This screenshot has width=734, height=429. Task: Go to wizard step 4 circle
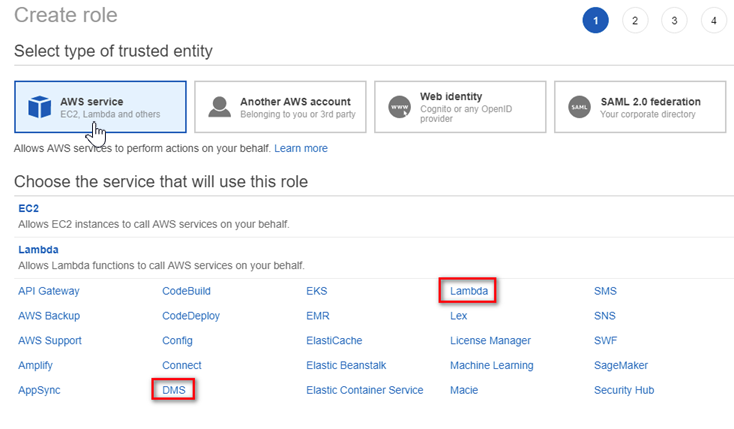click(713, 21)
